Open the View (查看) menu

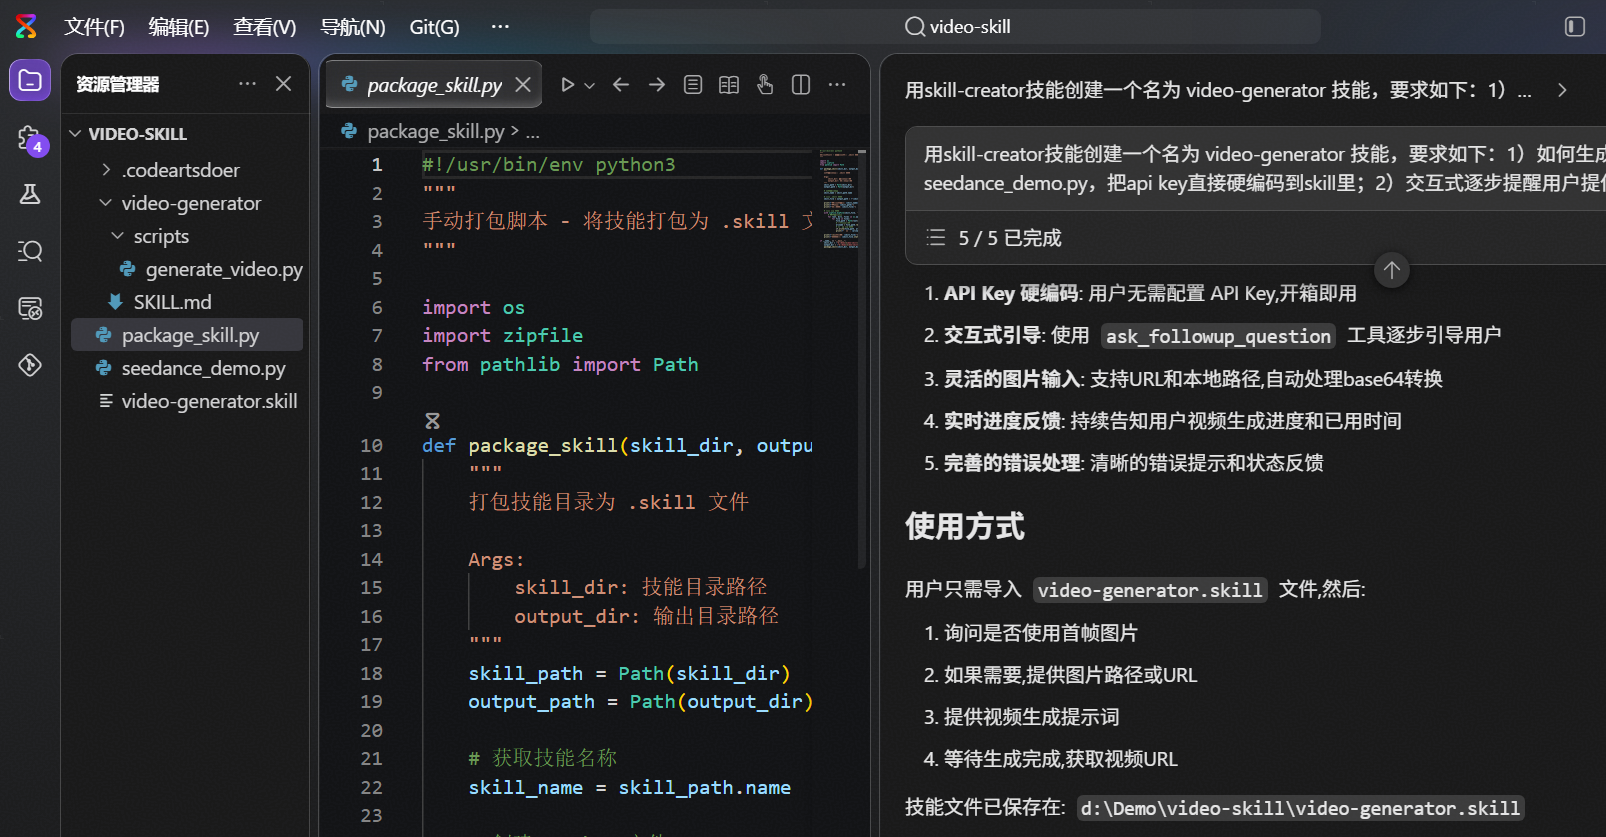(x=265, y=27)
